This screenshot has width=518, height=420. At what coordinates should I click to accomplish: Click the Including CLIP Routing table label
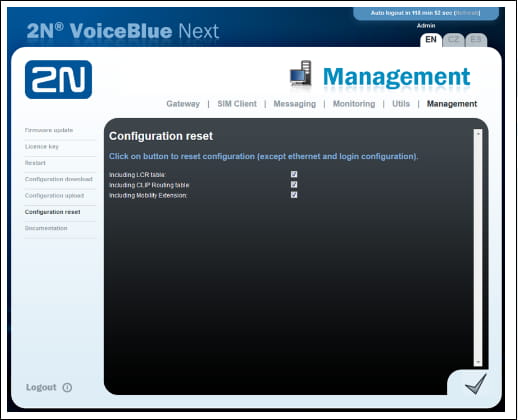coord(149,185)
